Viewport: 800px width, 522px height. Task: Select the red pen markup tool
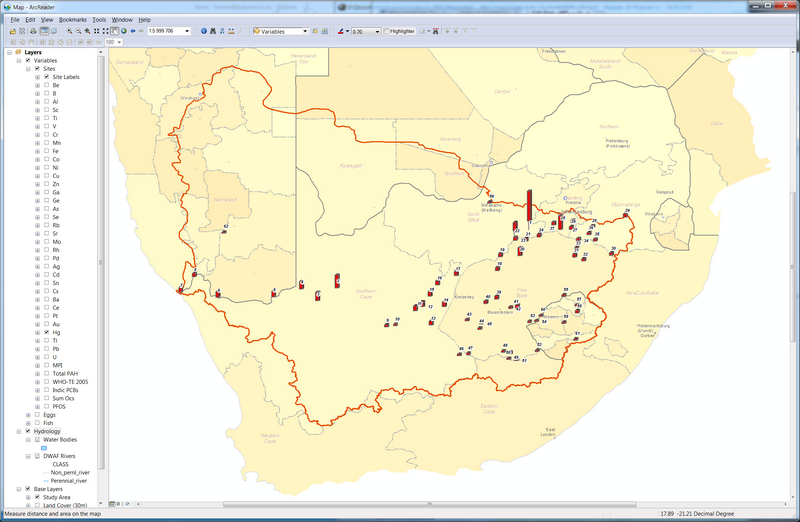tap(341, 31)
